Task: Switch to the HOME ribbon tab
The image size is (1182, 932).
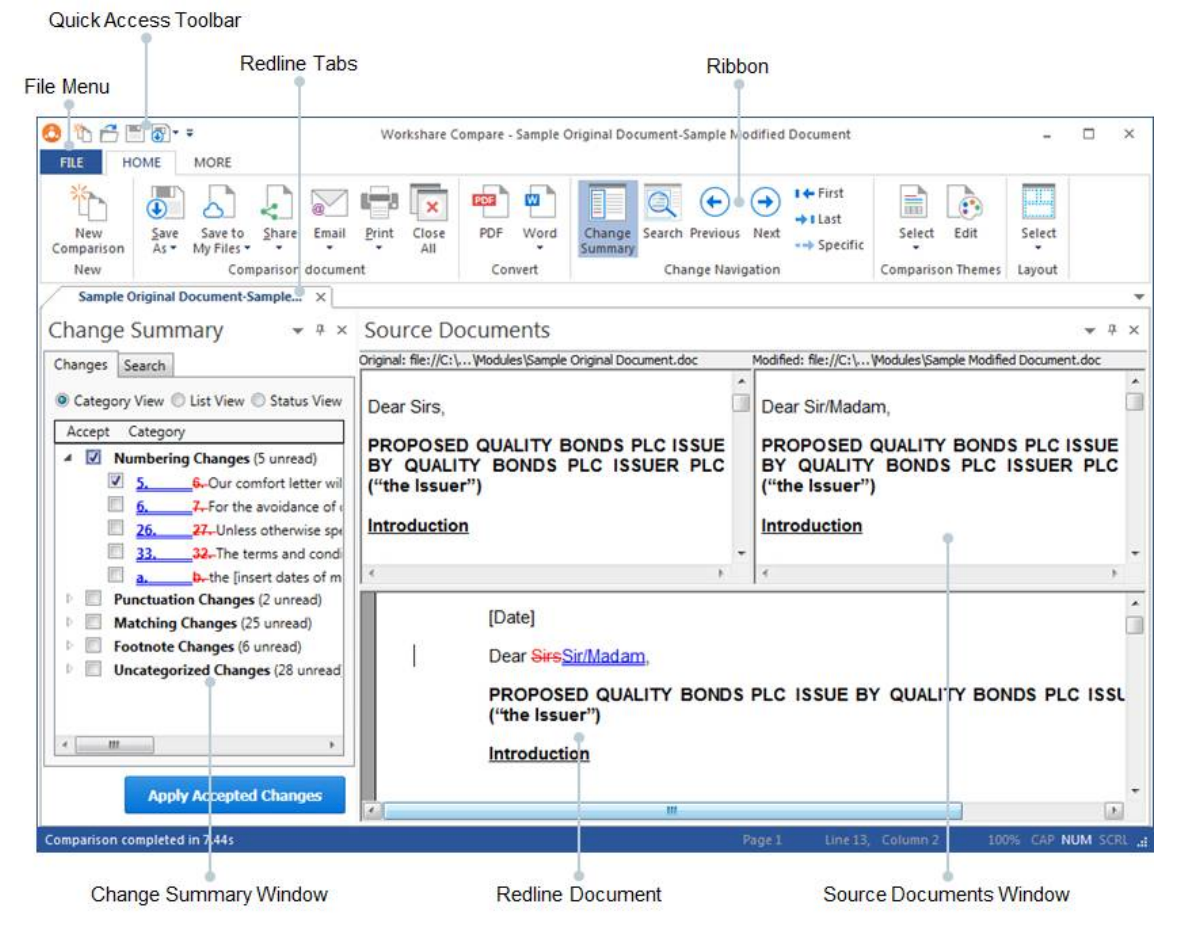Action: [x=142, y=162]
